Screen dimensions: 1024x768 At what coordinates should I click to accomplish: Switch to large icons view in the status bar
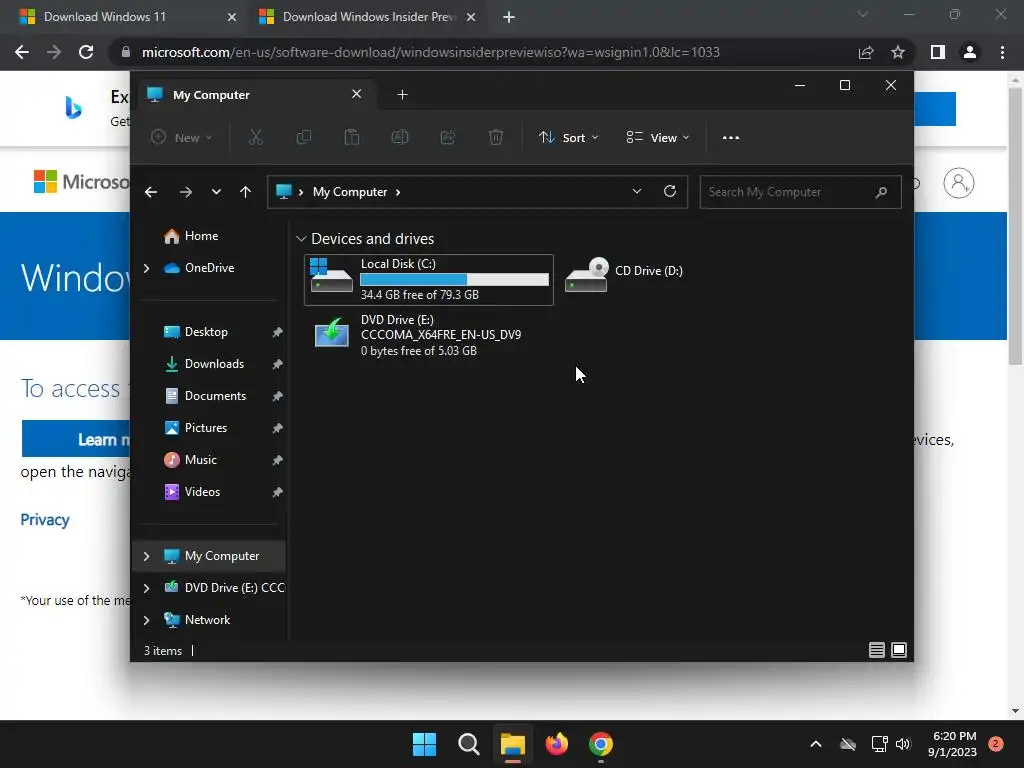coord(899,650)
